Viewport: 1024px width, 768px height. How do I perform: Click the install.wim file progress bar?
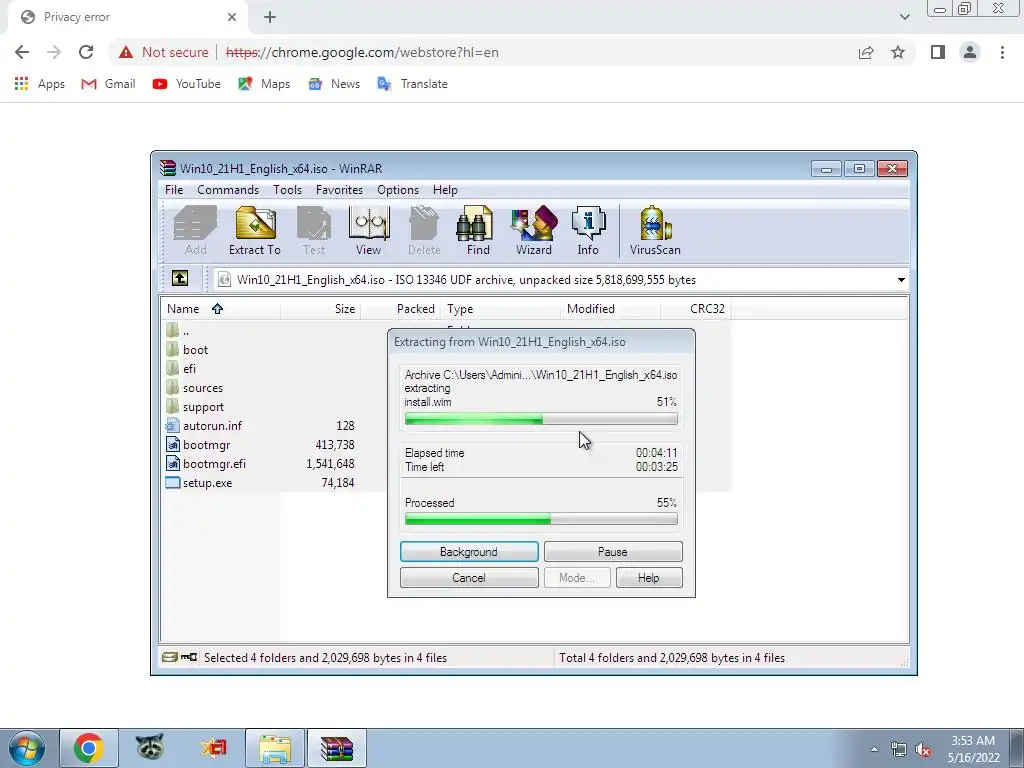coord(541,419)
